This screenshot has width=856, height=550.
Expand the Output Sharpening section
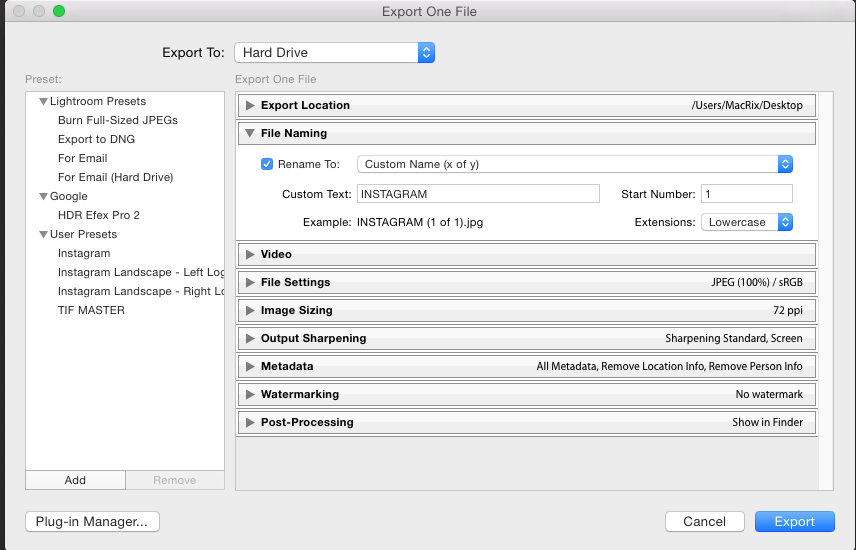(250, 339)
